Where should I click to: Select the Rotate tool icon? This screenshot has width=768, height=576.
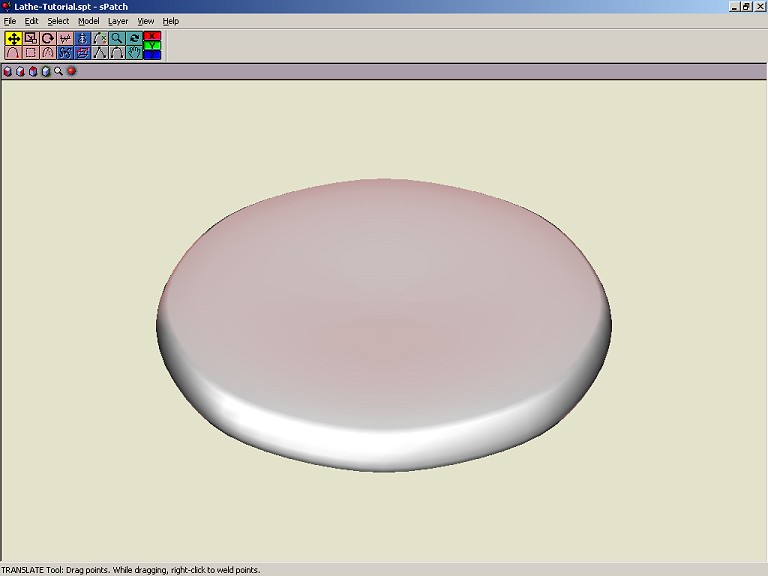[48, 38]
